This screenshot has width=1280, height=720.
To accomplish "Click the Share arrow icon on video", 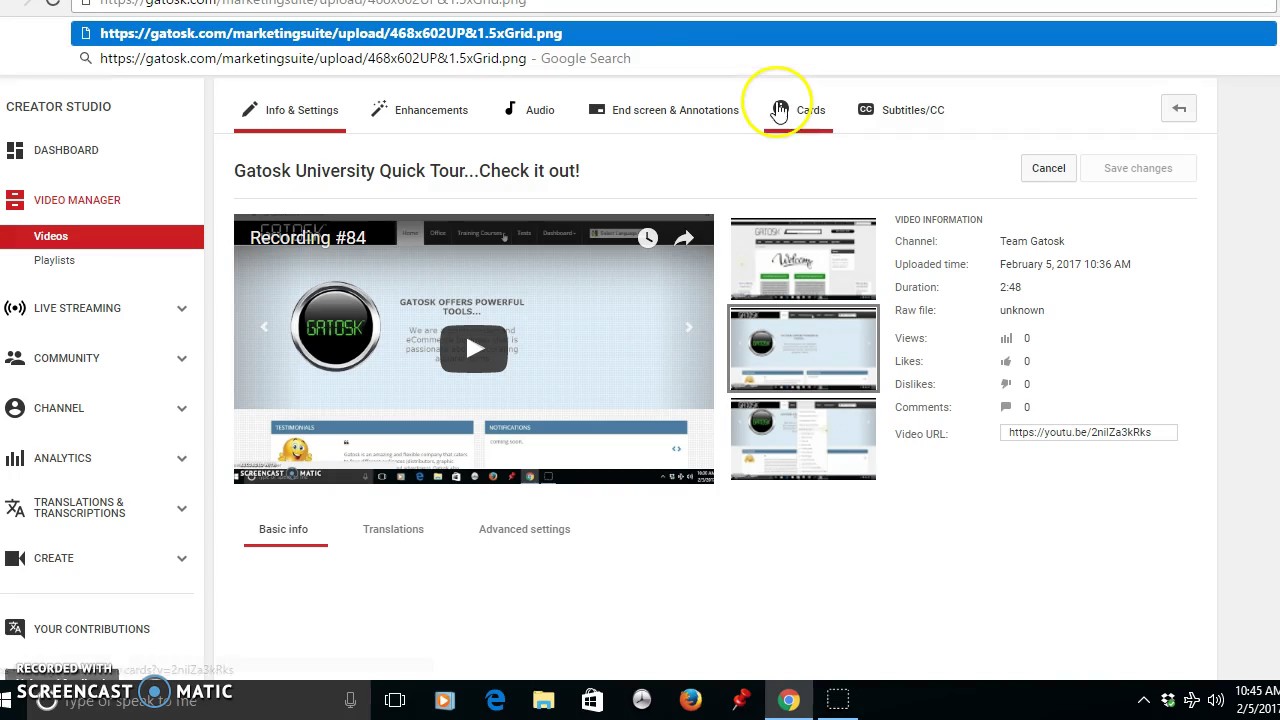I will coord(684,238).
